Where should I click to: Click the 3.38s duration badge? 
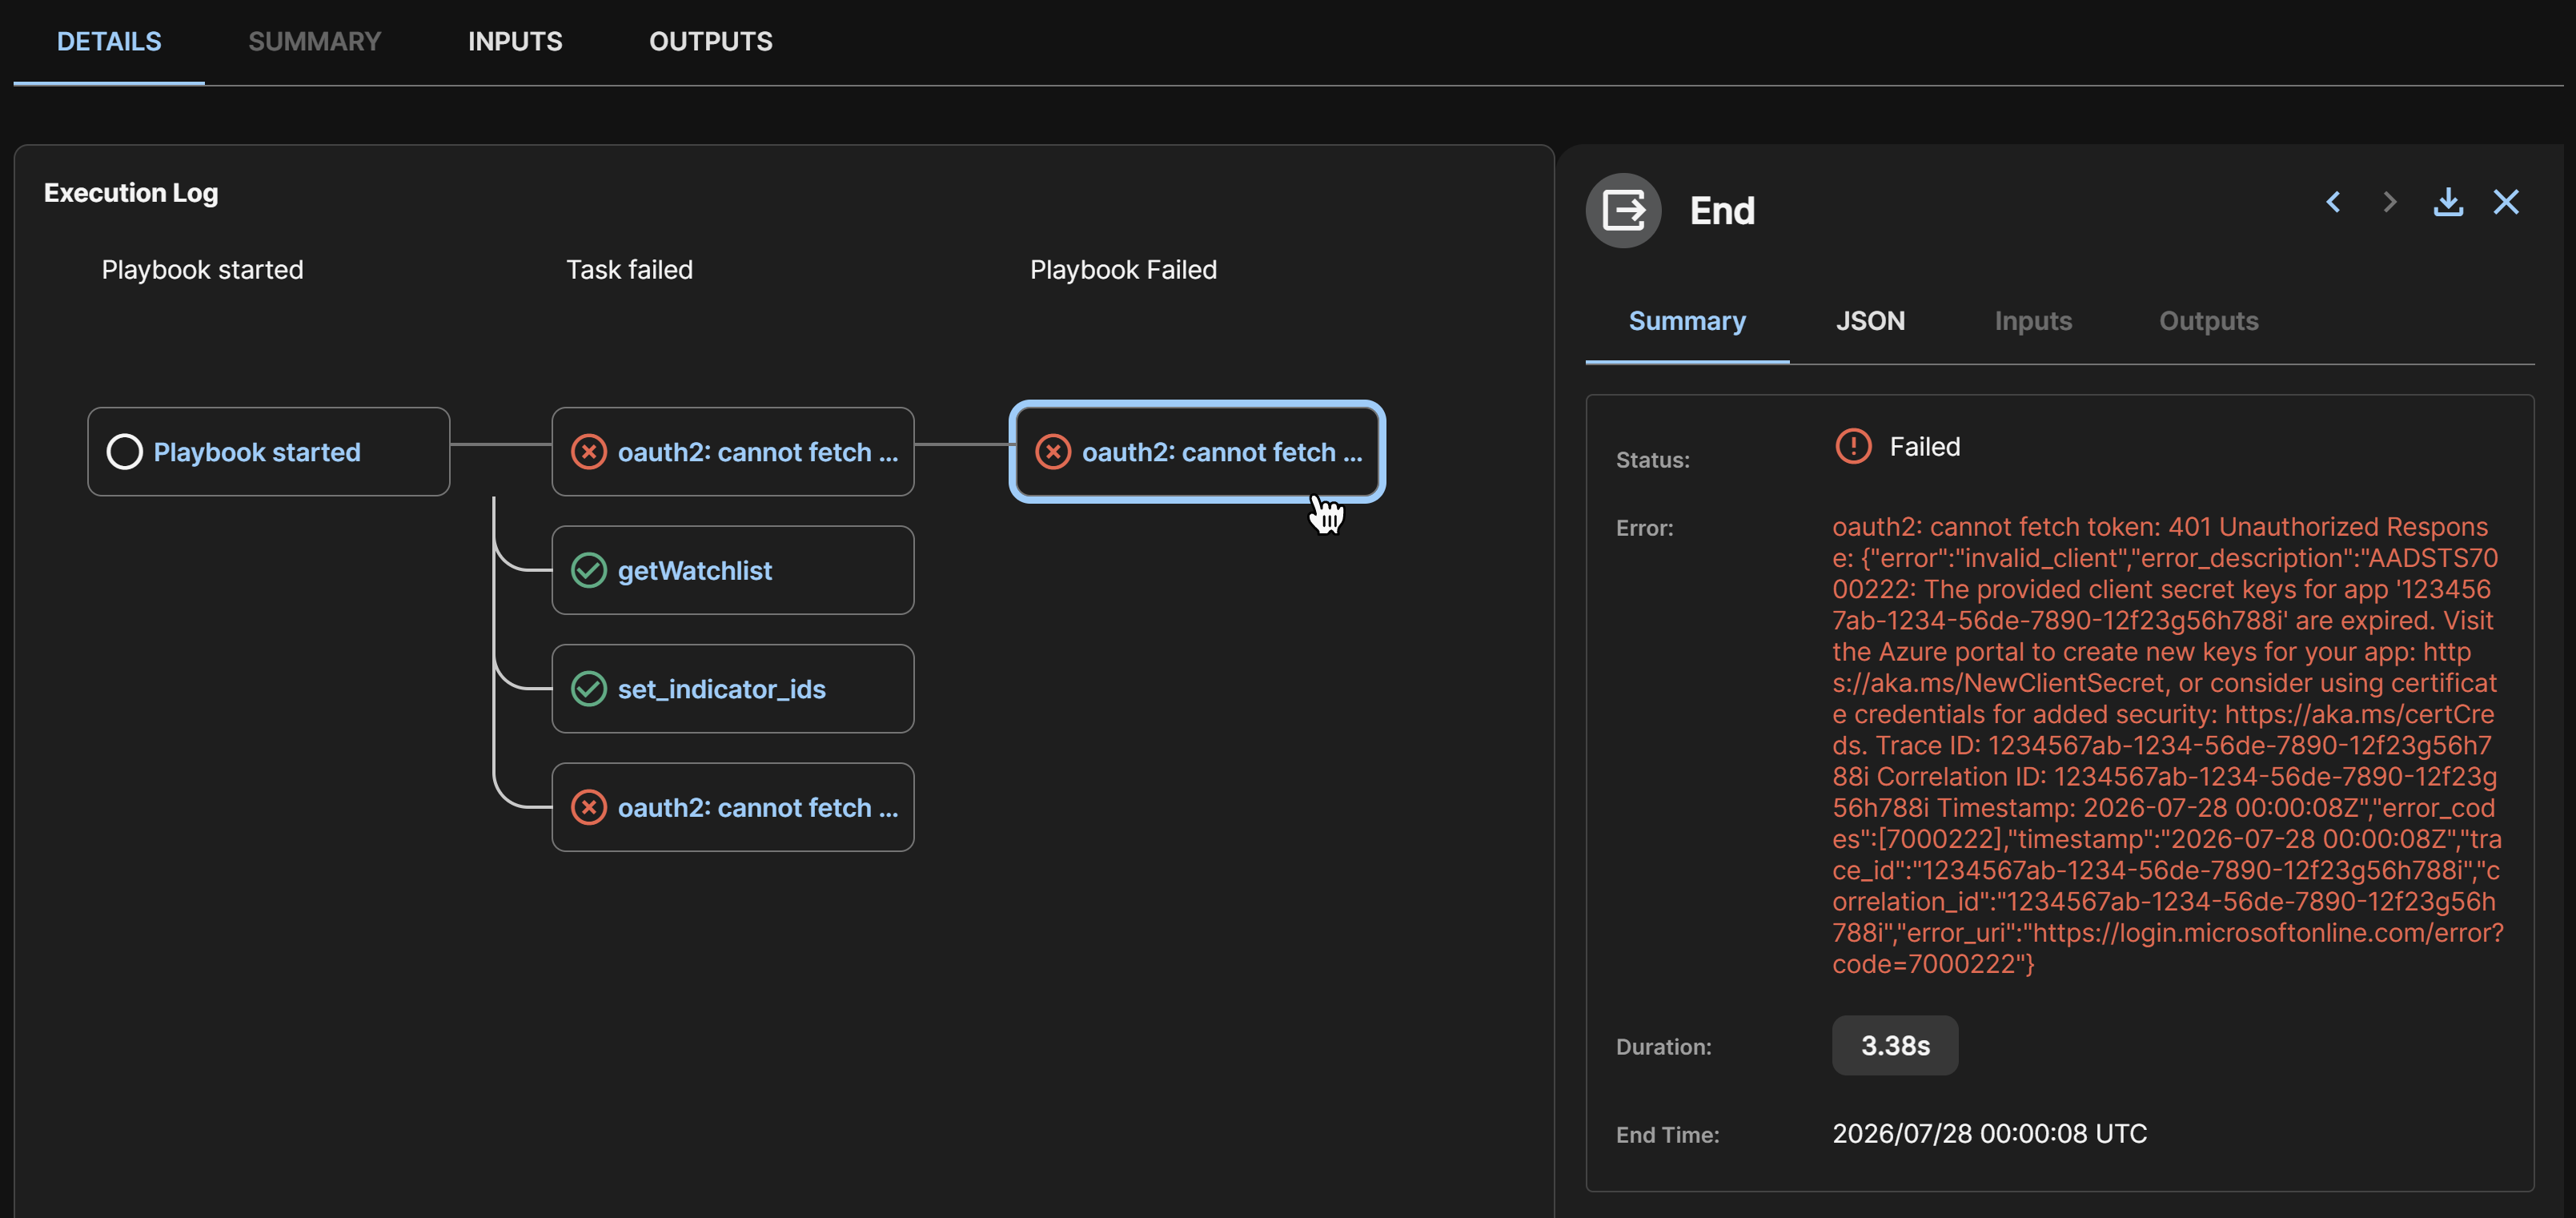point(1894,1045)
